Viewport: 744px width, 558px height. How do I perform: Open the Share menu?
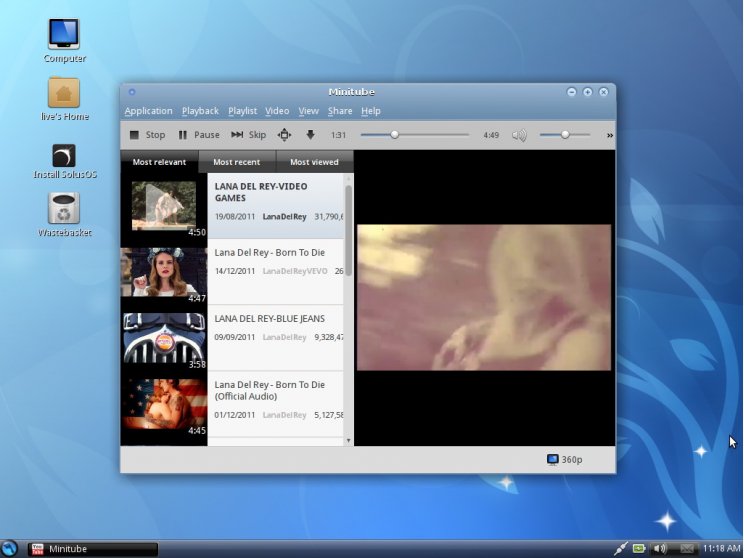(340, 111)
